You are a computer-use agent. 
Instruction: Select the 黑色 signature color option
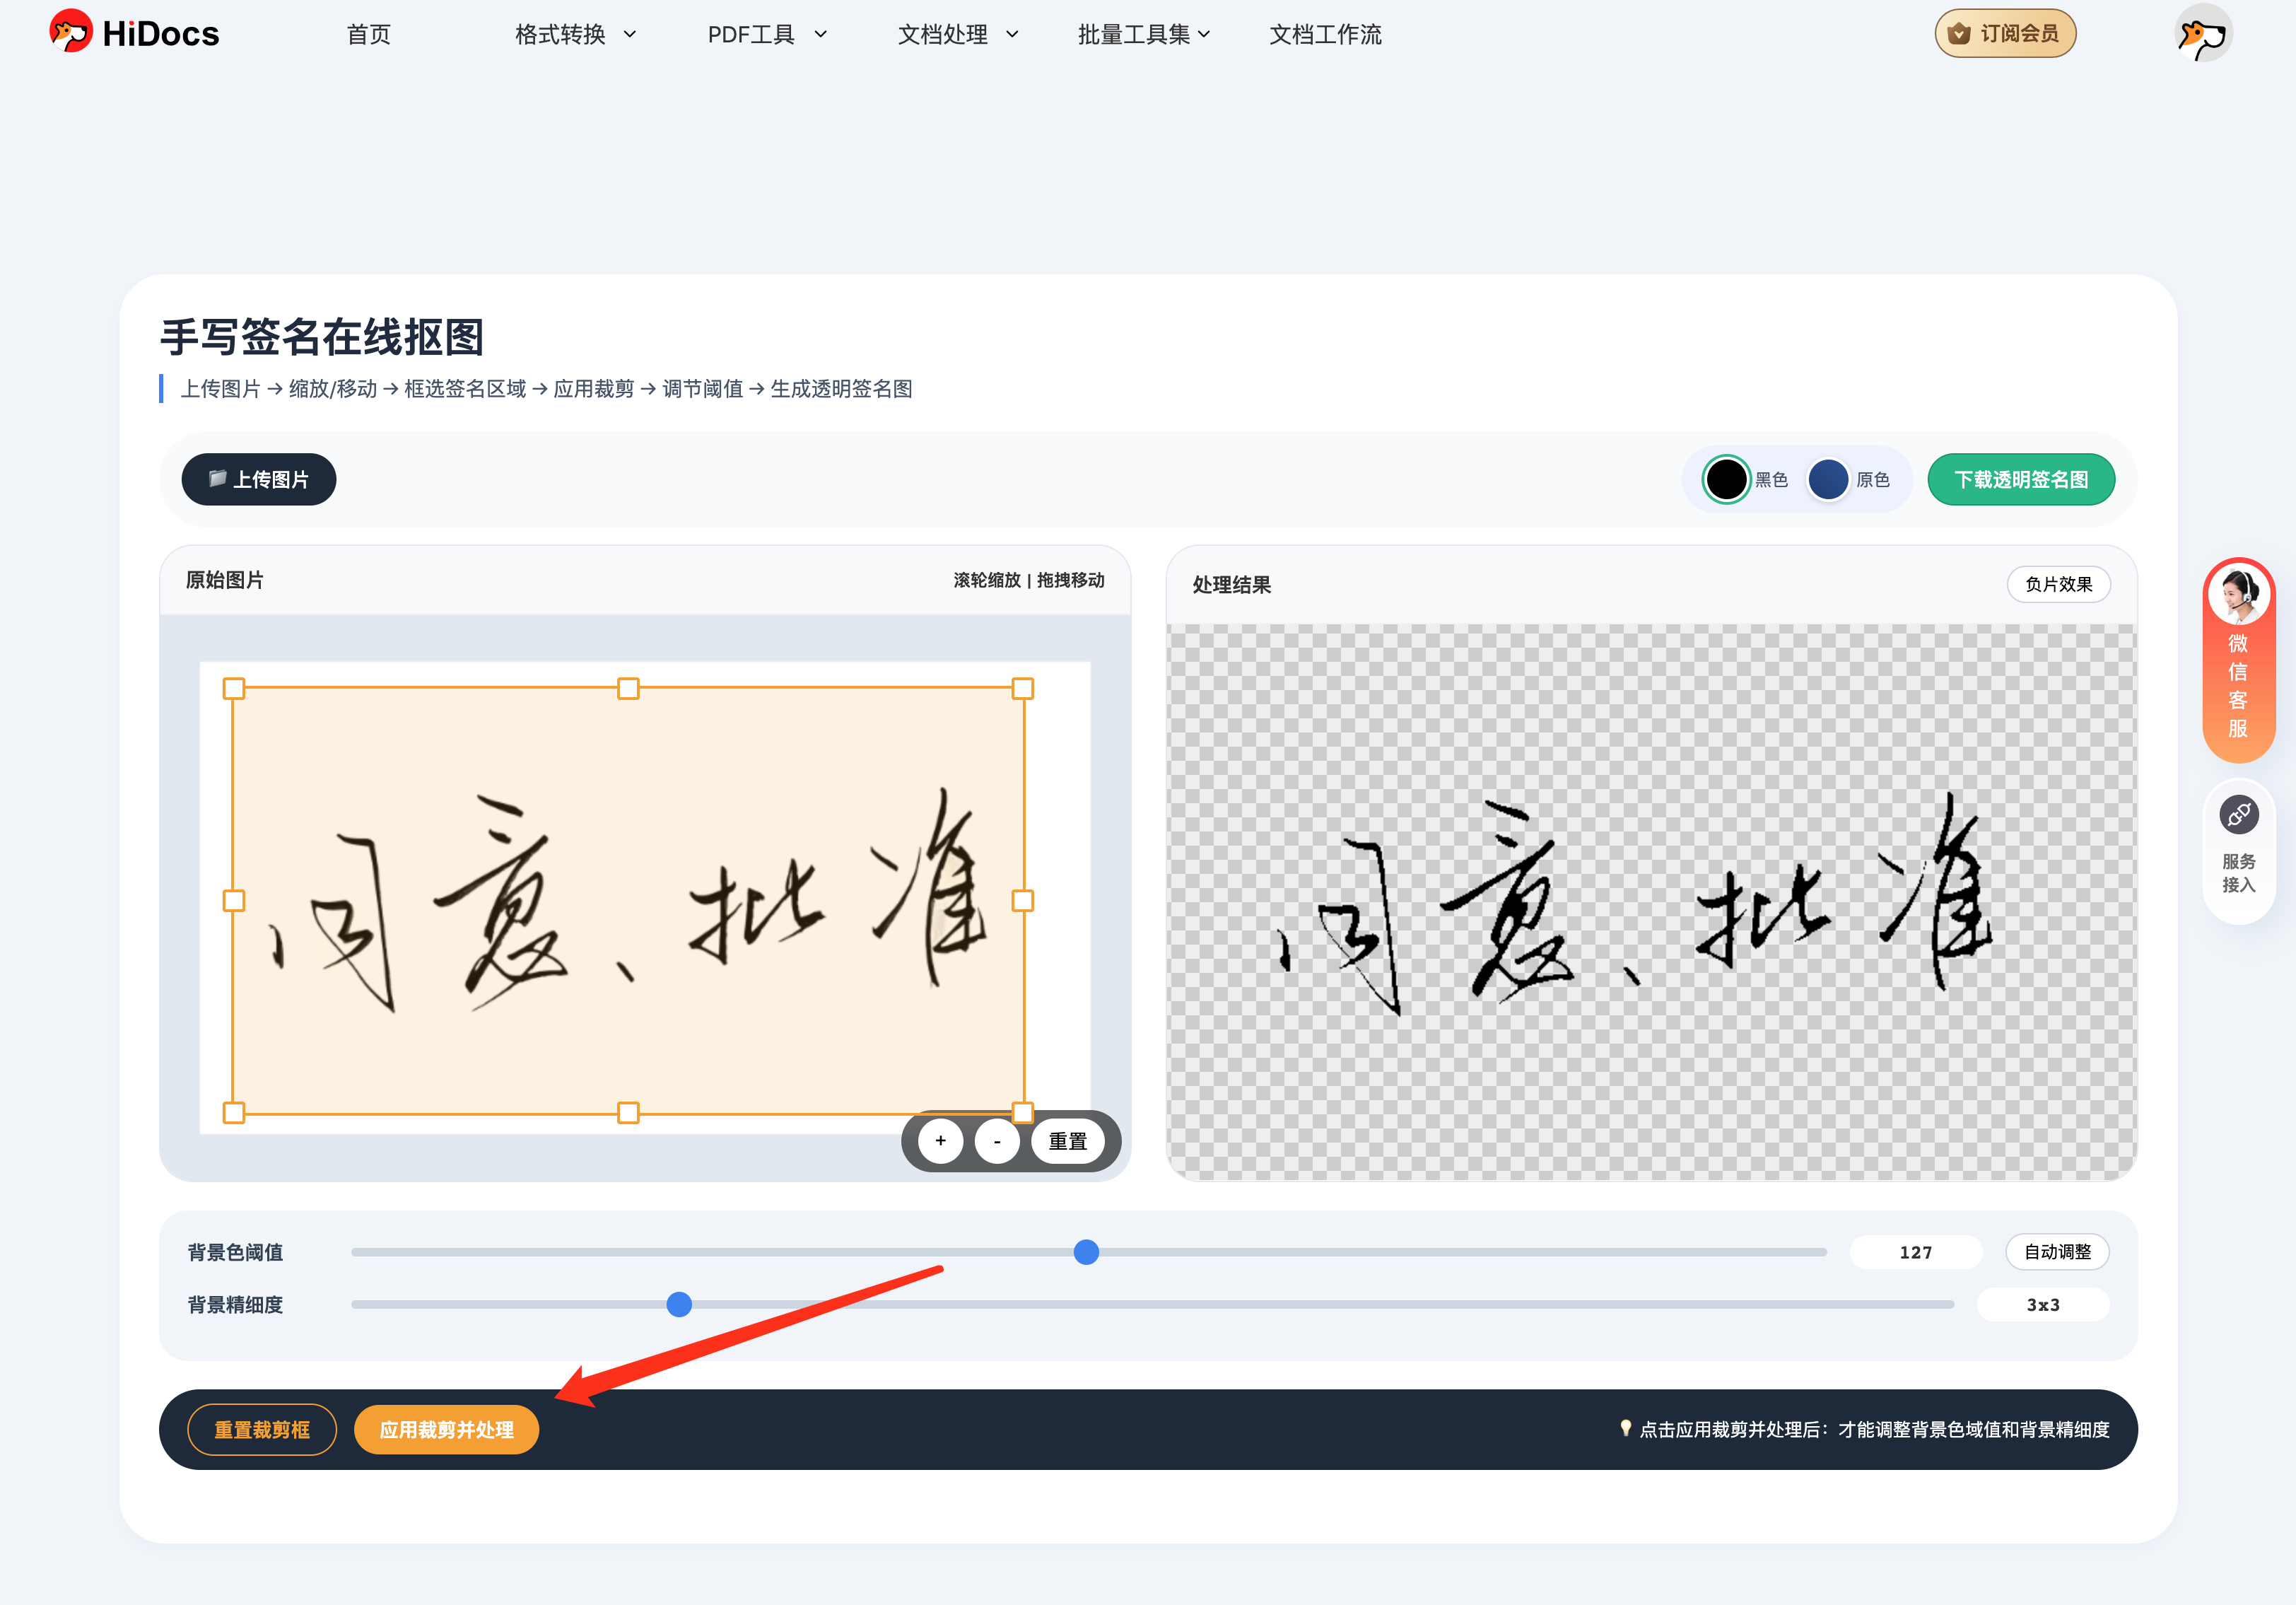click(x=1726, y=480)
